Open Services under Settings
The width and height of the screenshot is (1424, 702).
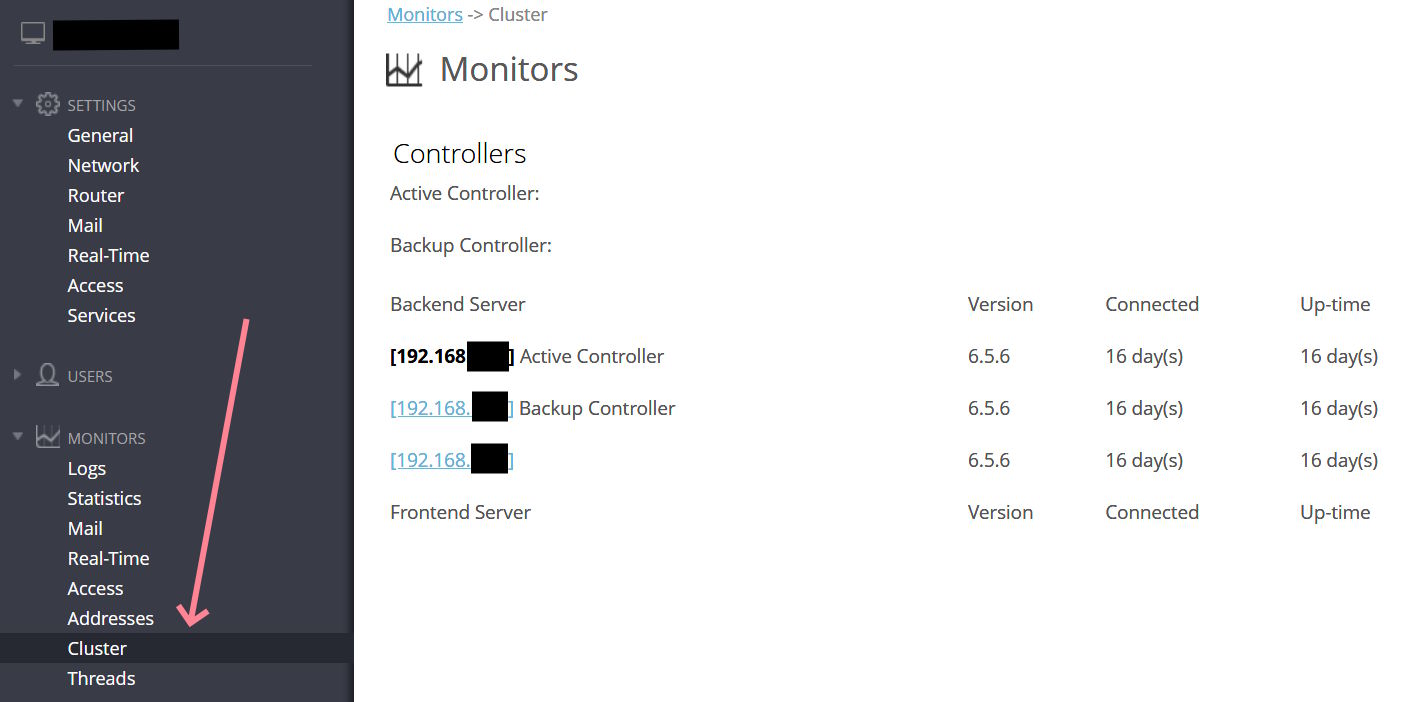pyautogui.click(x=101, y=315)
